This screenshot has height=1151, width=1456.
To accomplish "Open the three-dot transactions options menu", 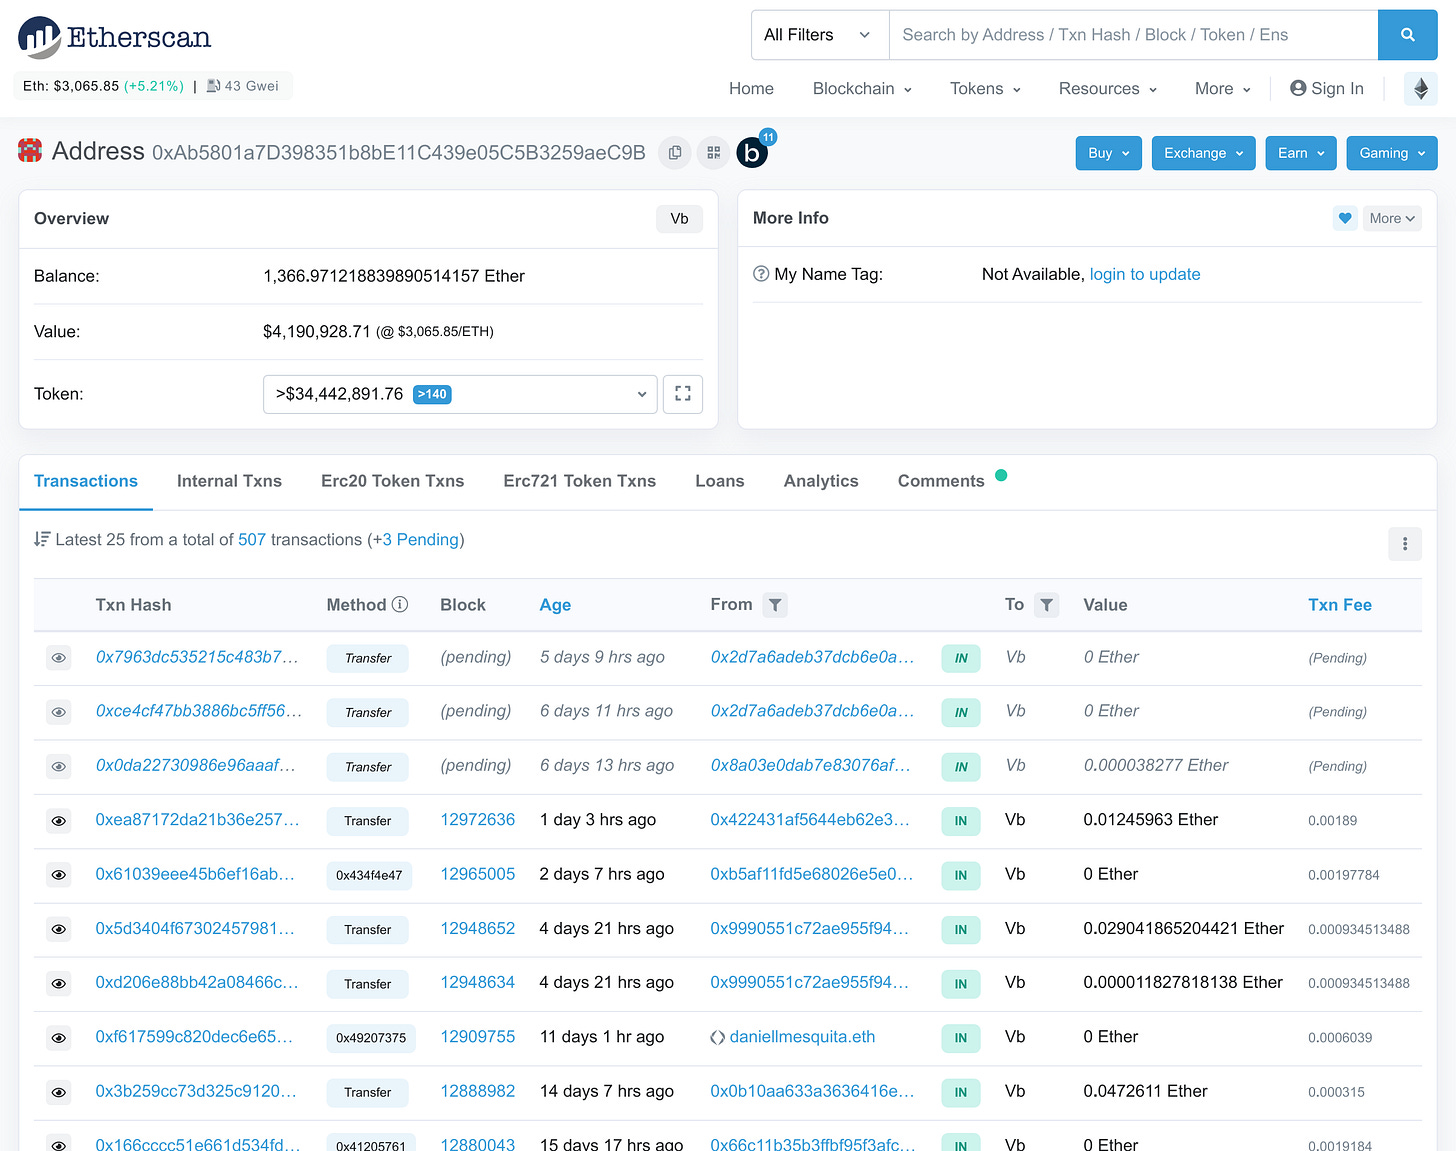I will [1405, 543].
